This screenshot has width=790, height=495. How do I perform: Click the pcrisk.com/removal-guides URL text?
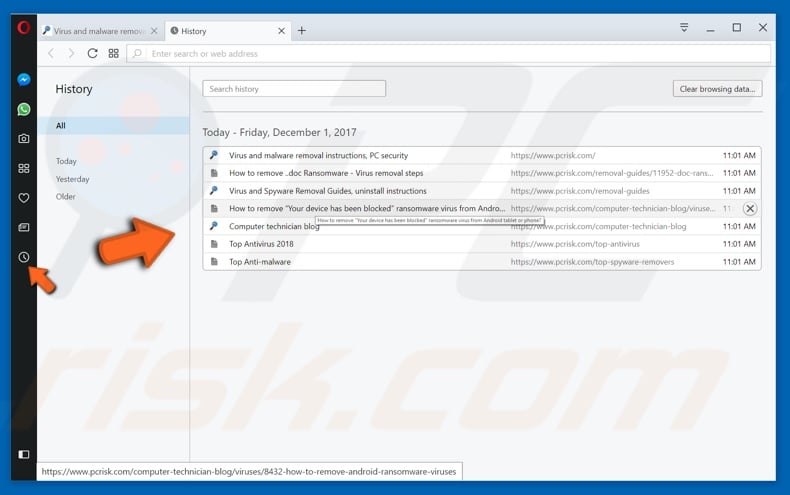pos(580,191)
